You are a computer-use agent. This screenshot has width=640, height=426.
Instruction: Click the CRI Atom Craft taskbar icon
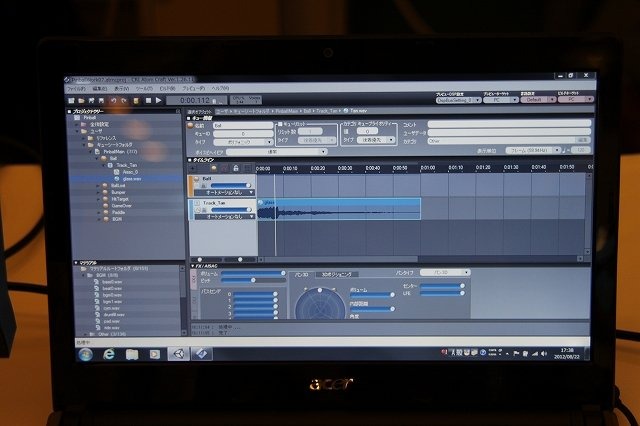[x=202, y=354]
